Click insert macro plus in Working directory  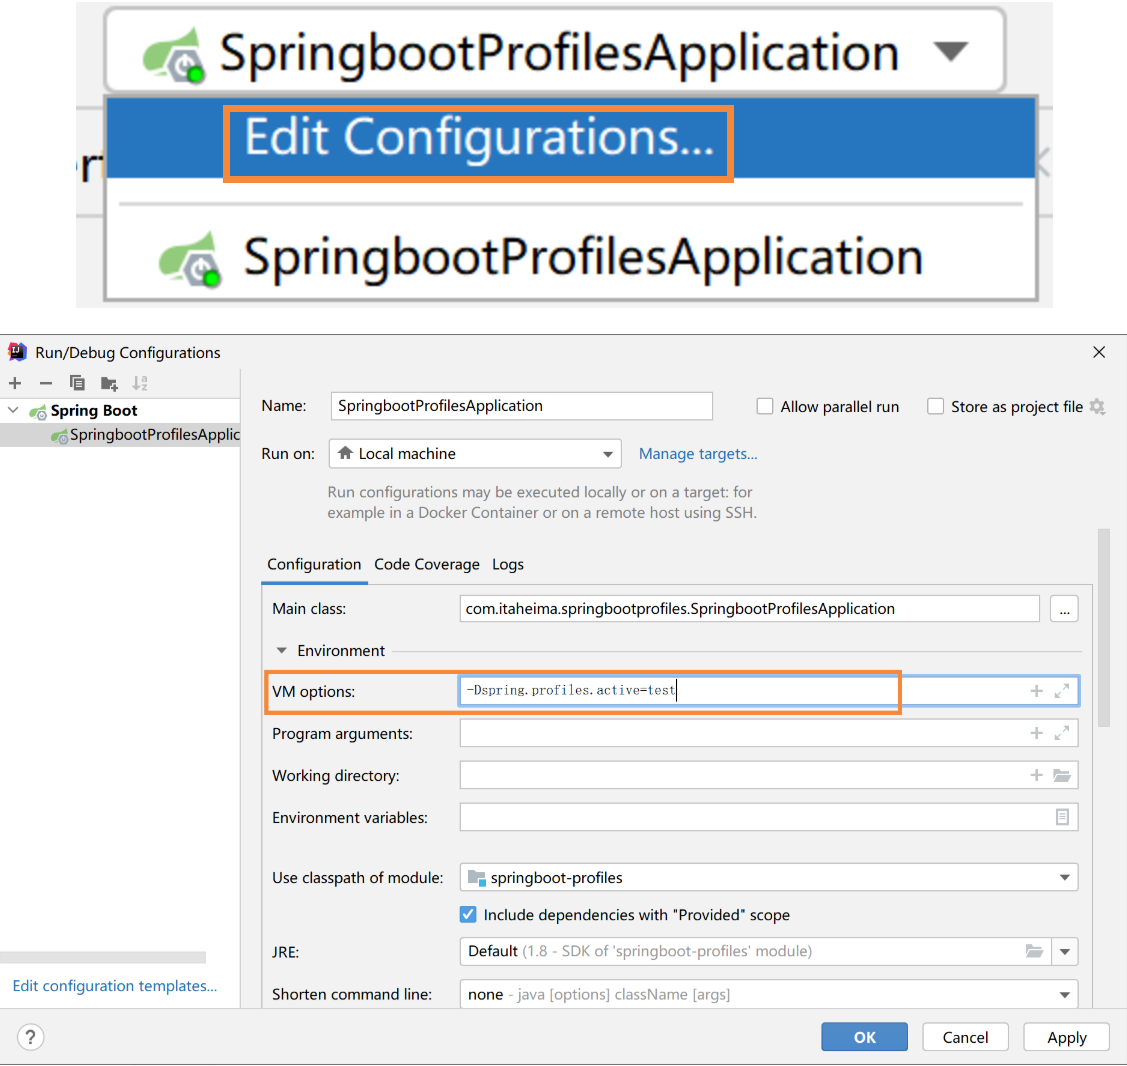(1036, 775)
